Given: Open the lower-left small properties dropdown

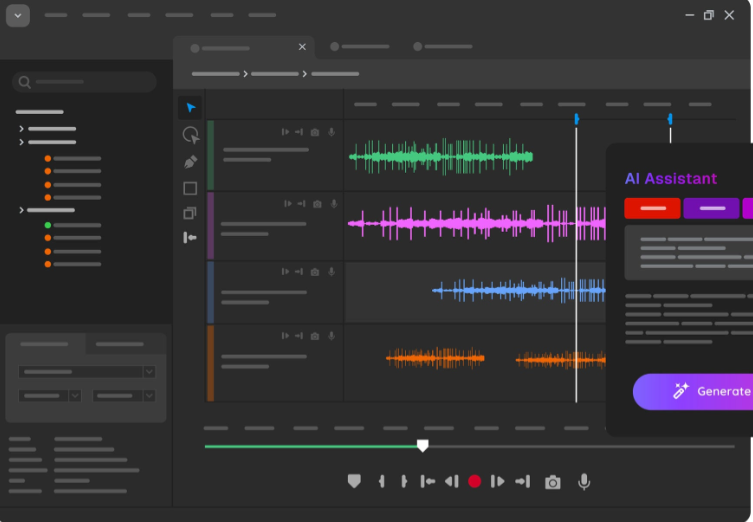Looking at the screenshot, I should point(49,396).
